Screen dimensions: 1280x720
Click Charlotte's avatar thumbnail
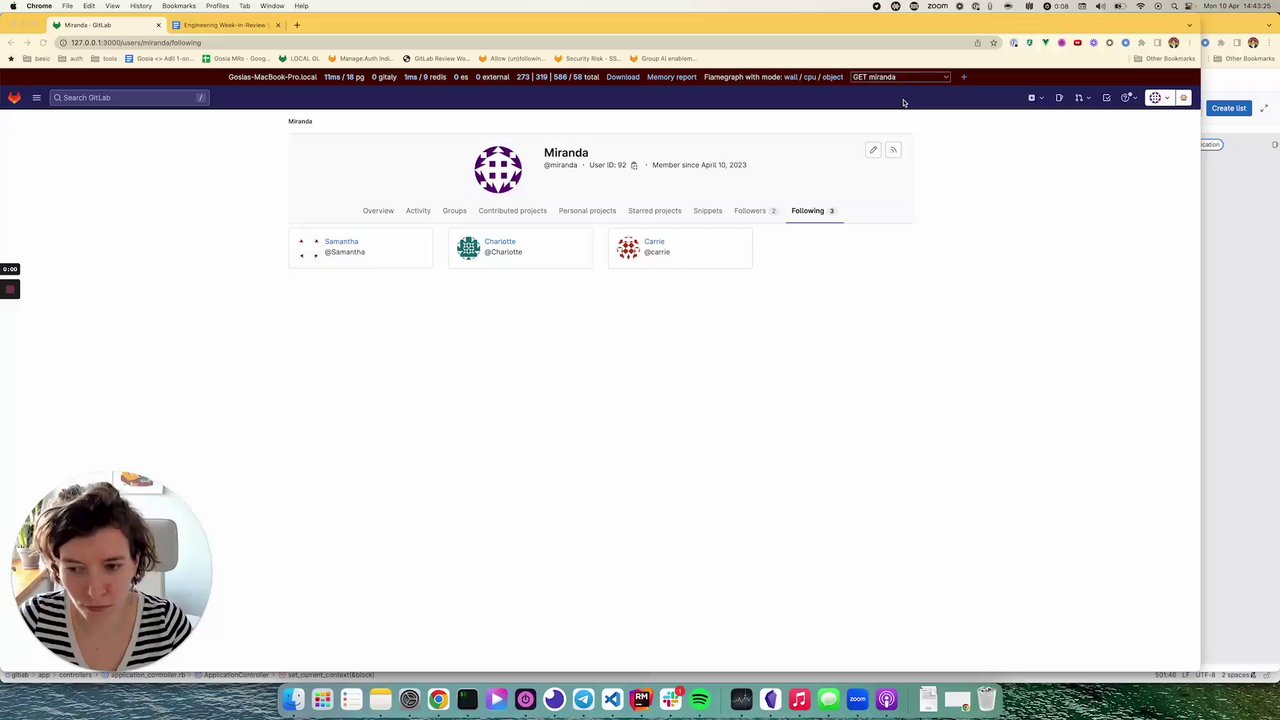tap(468, 248)
